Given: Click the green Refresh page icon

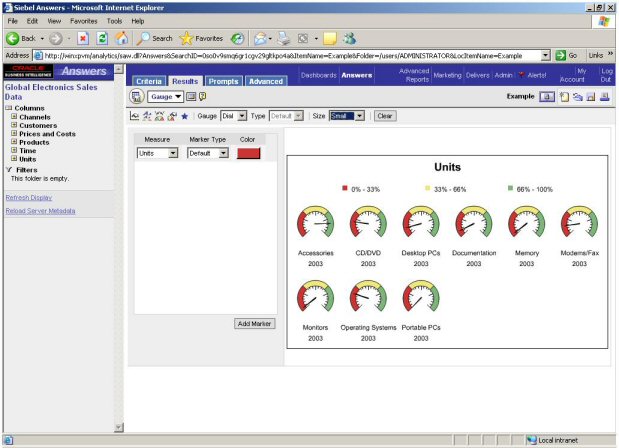Looking at the screenshot, I should pos(102,38).
